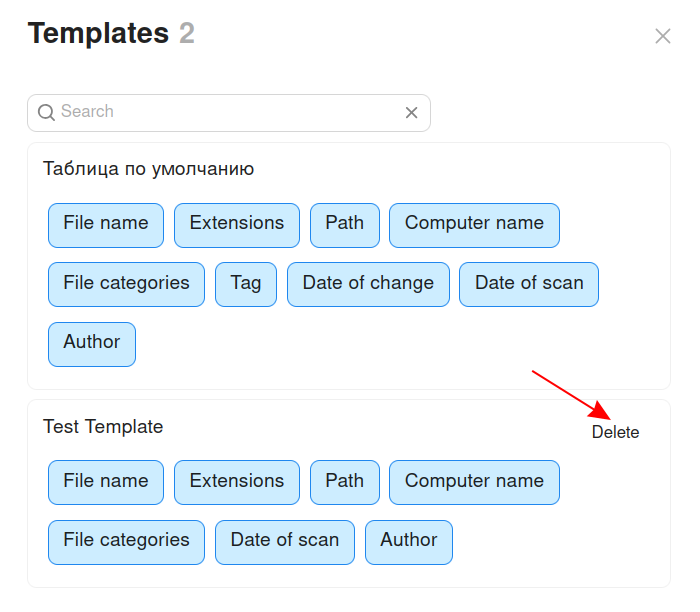
Task: Click Computer name chip in Test Template
Action: click(474, 481)
